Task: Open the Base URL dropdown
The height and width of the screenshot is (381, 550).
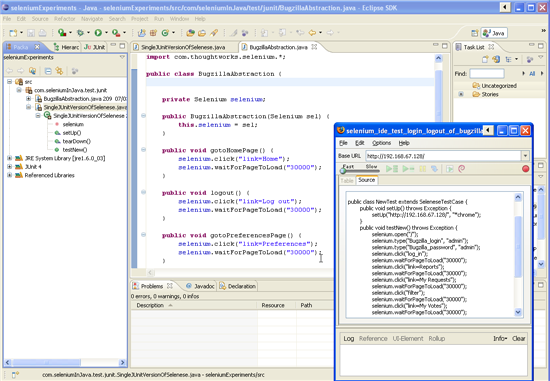Action: pos(525,156)
